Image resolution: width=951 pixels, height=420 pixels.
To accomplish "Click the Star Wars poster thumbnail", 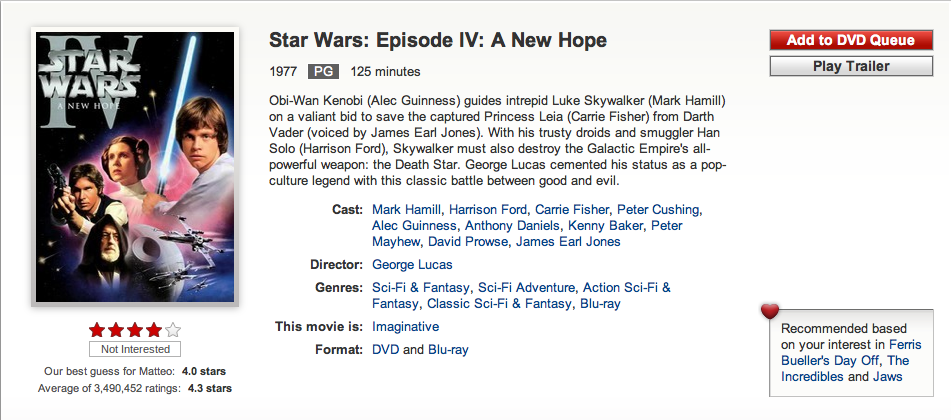I will click(x=134, y=166).
